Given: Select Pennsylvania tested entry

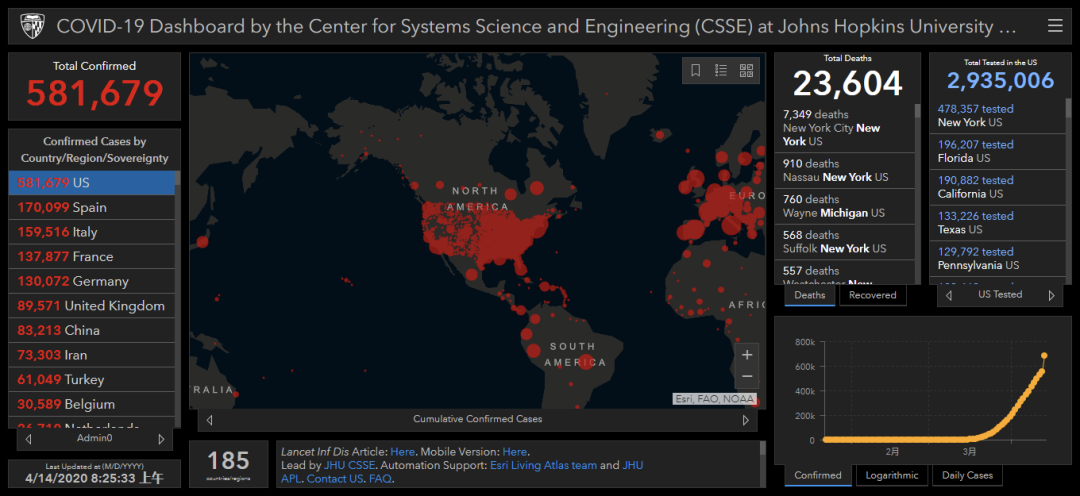Looking at the screenshot, I should tap(999, 258).
